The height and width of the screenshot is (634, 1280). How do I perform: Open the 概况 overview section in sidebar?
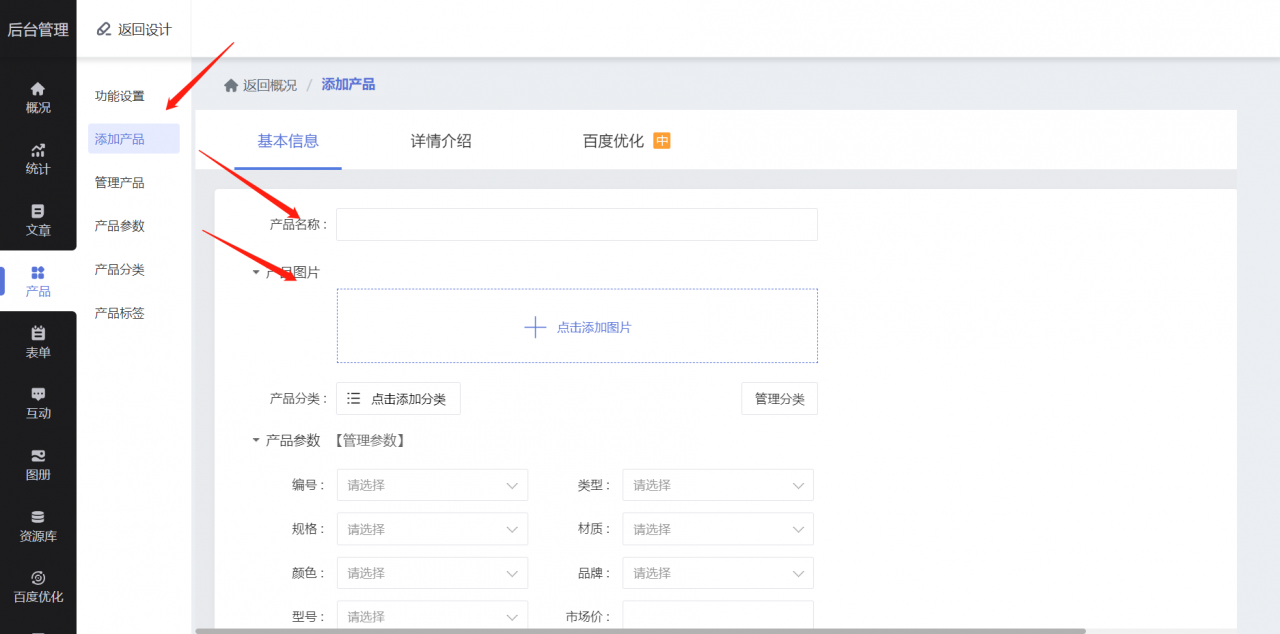(38, 97)
